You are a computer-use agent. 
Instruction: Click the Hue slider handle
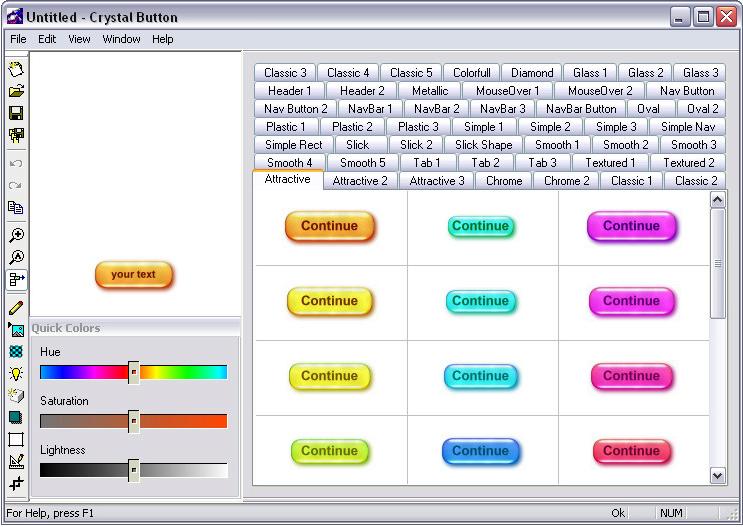click(133, 372)
